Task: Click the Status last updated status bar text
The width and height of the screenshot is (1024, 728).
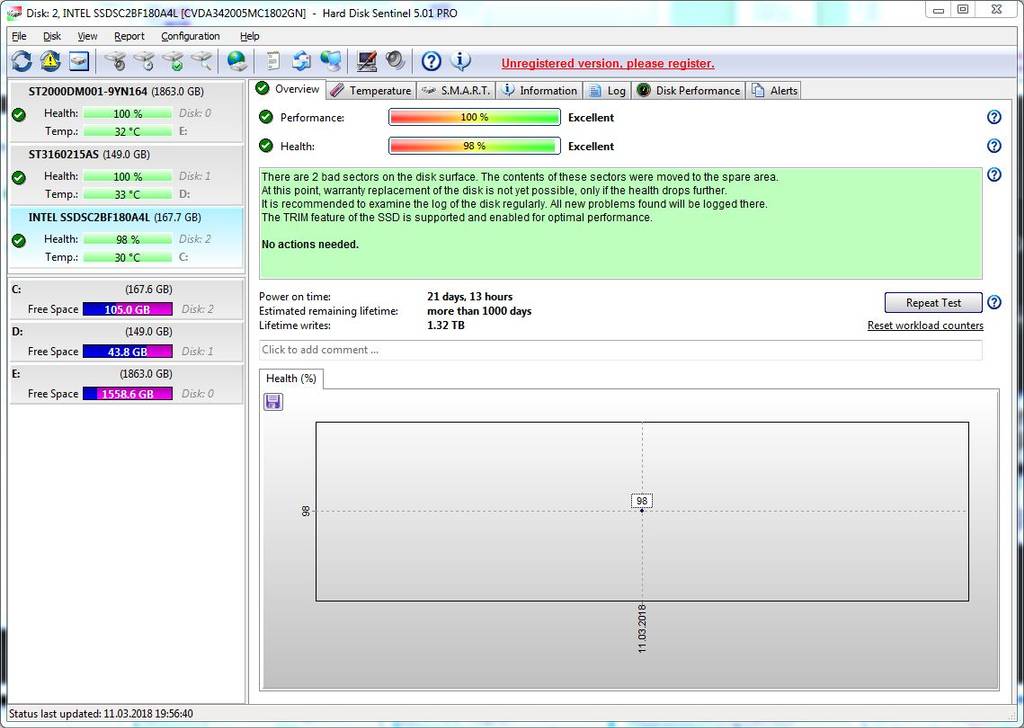Action: point(101,714)
